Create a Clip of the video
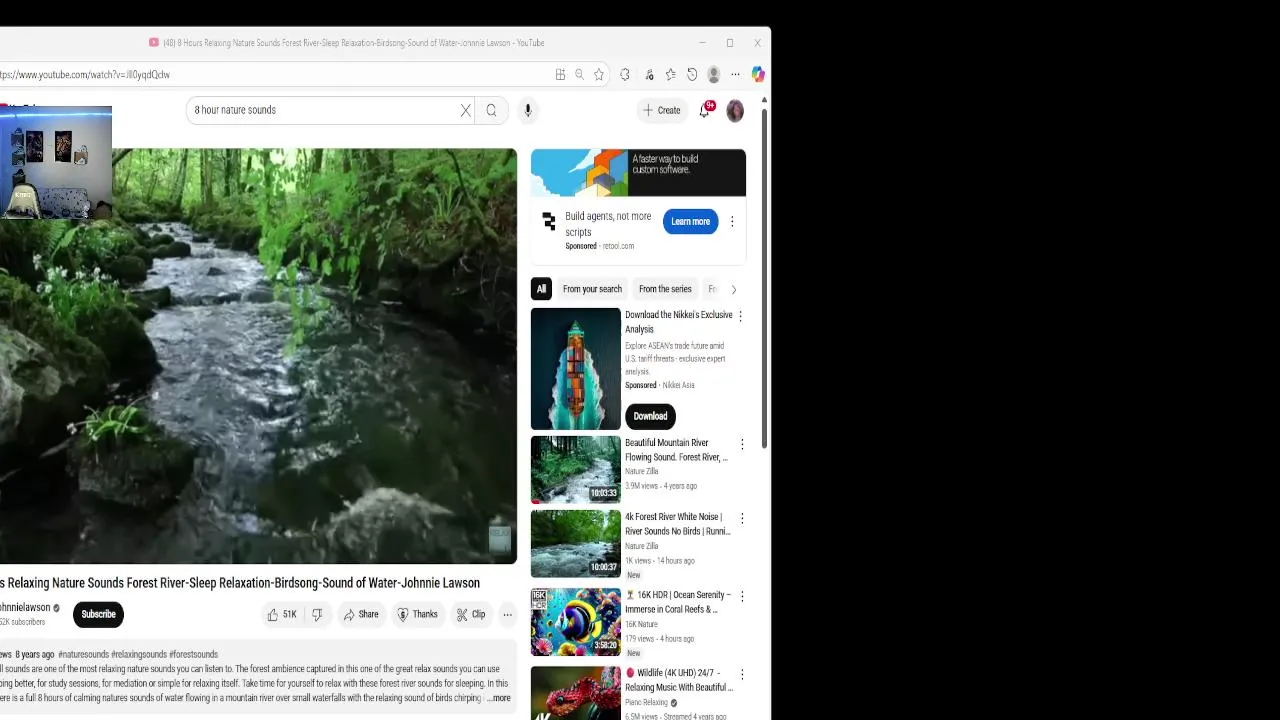Viewport: 1280px width, 720px height. pos(471,615)
